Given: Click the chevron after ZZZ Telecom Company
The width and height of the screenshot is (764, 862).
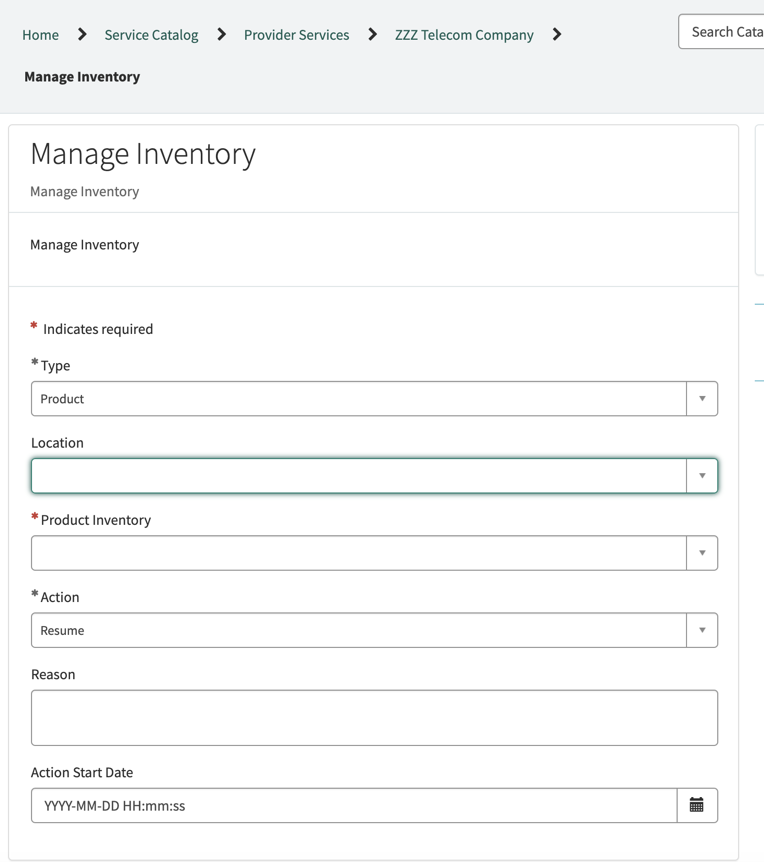Looking at the screenshot, I should pyautogui.click(x=557, y=35).
